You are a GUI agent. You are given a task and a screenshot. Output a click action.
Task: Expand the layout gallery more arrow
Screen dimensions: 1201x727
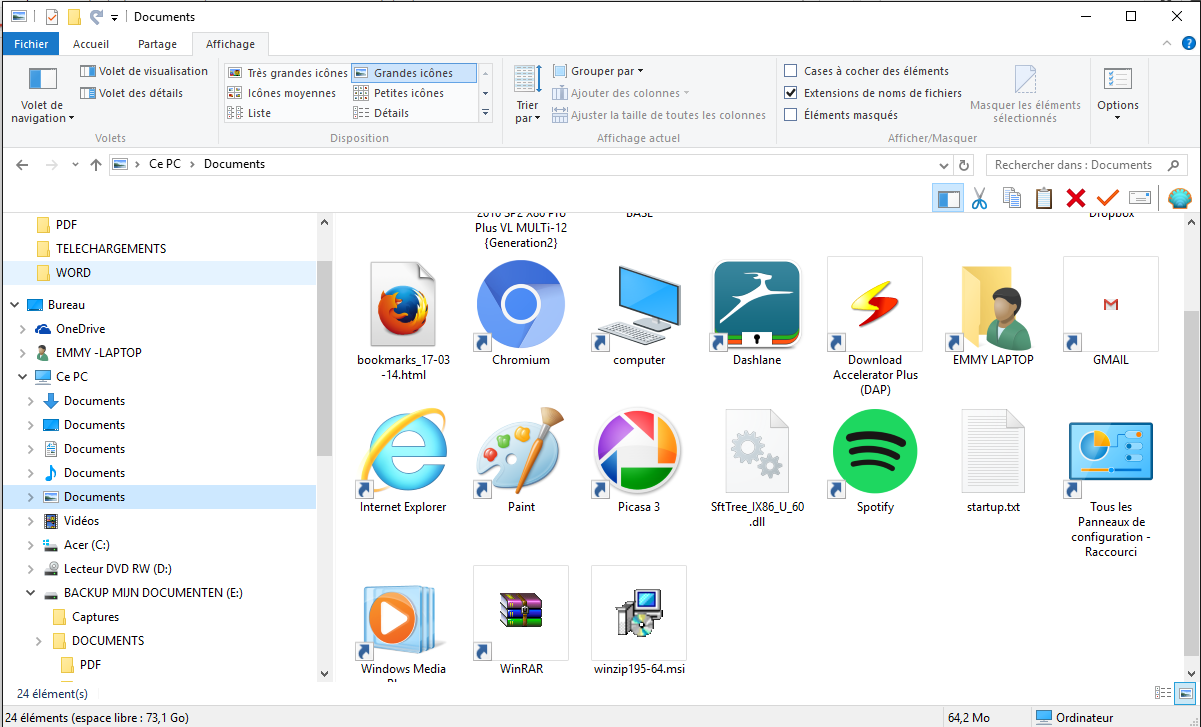pos(485,113)
